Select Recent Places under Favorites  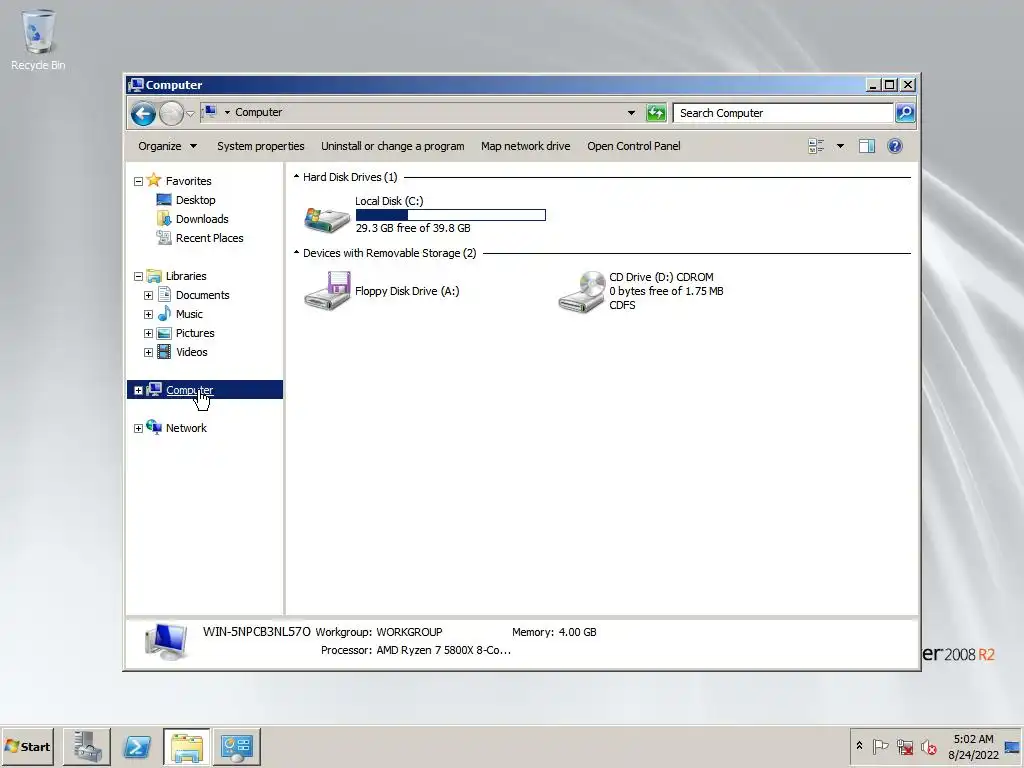[x=209, y=238]
